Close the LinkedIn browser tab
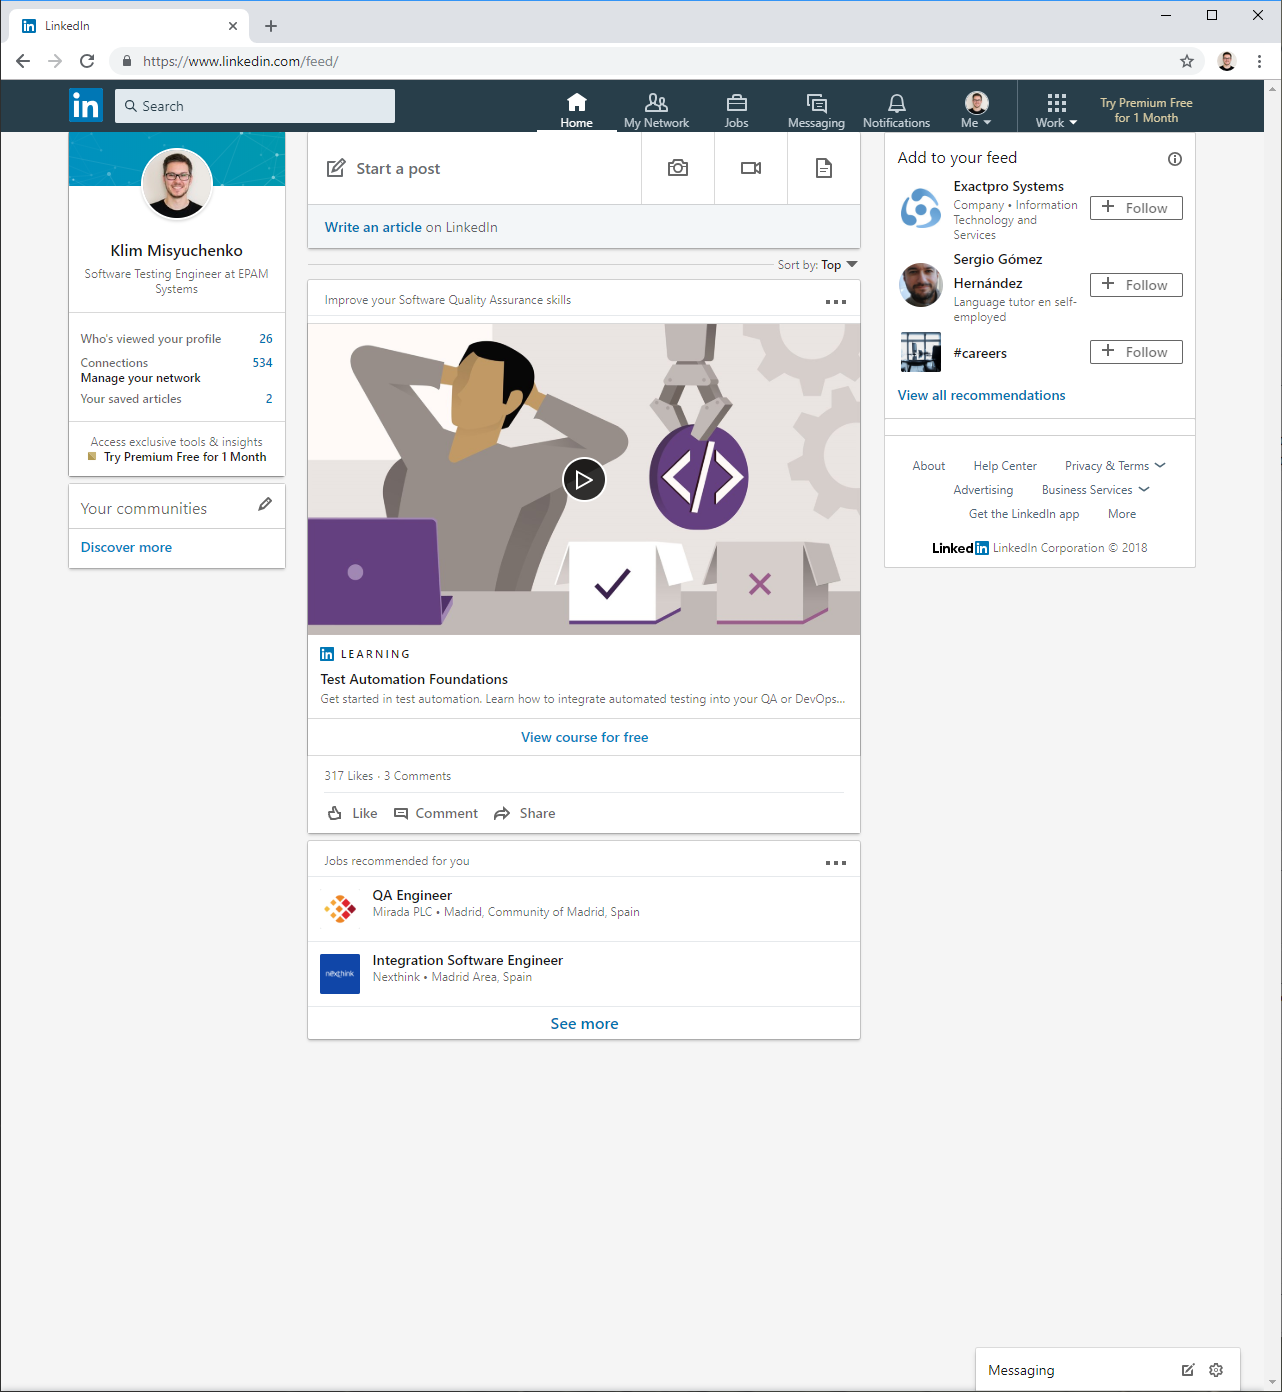This screenshot has height=1392, width=1282. [233, 26]
